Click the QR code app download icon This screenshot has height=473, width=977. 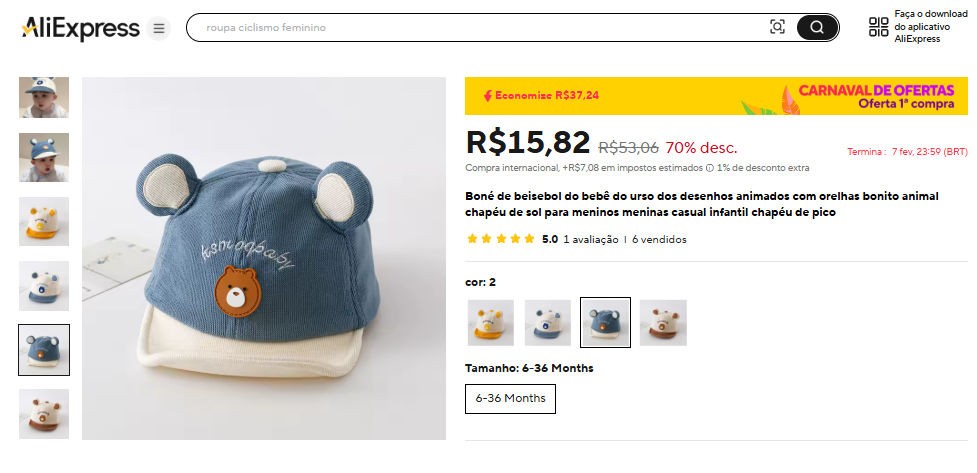(x=878, y=27)
